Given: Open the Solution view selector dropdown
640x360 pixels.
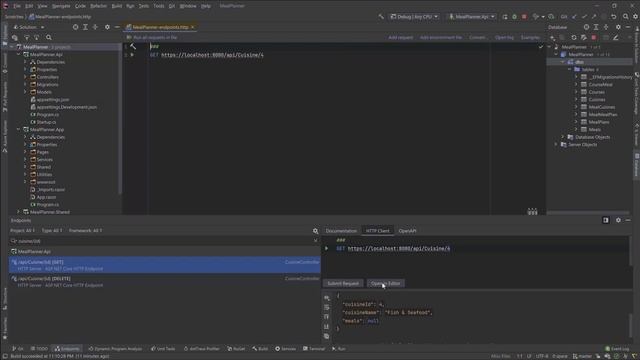Looking at the screenshot, I should click(29, 27).
